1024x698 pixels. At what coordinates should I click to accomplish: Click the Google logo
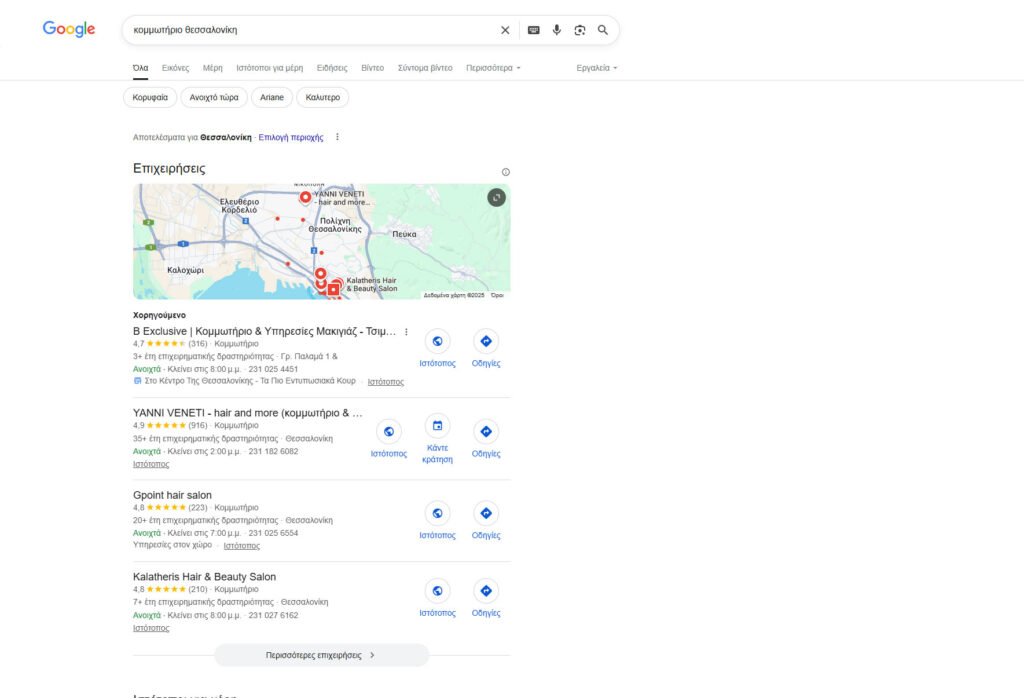coord(69,29)
